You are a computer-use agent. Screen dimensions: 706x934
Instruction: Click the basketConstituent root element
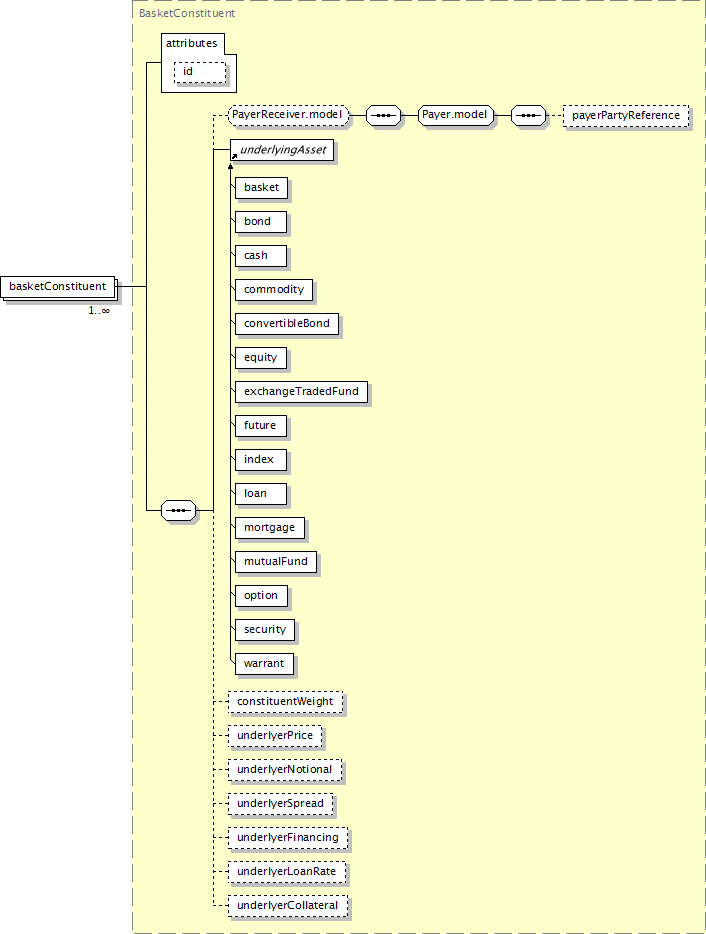tap(58, 287)
